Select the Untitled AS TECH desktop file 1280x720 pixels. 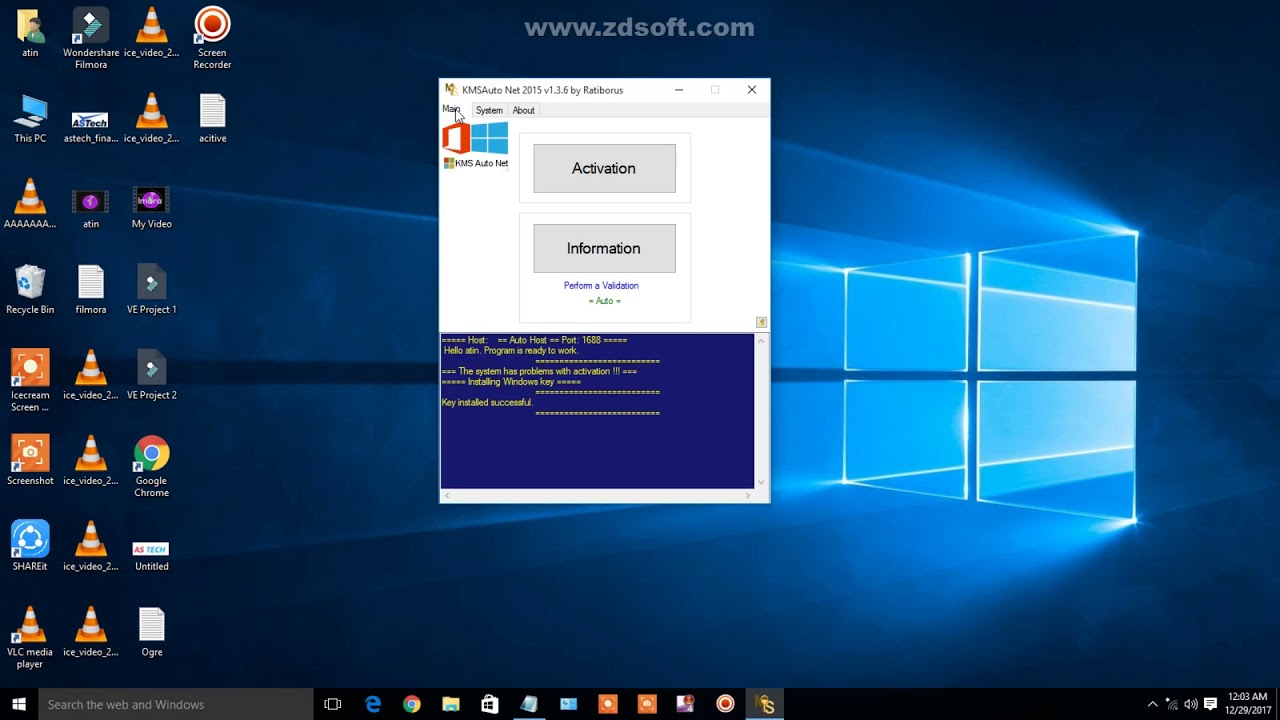point(152,555)
